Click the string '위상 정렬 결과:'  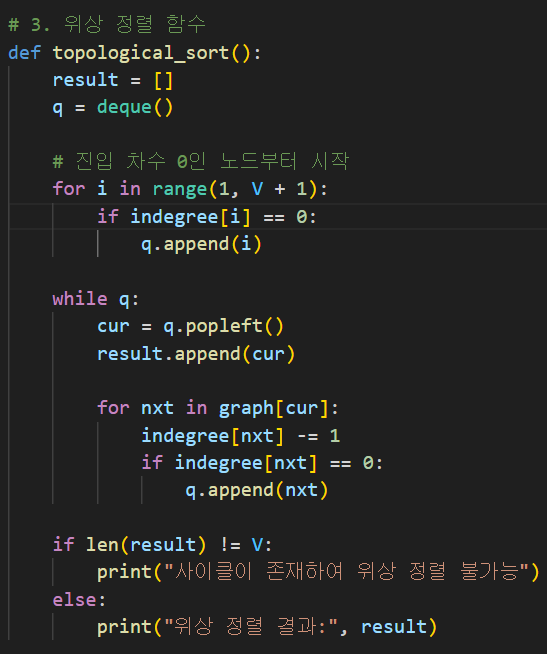point(251,626)
